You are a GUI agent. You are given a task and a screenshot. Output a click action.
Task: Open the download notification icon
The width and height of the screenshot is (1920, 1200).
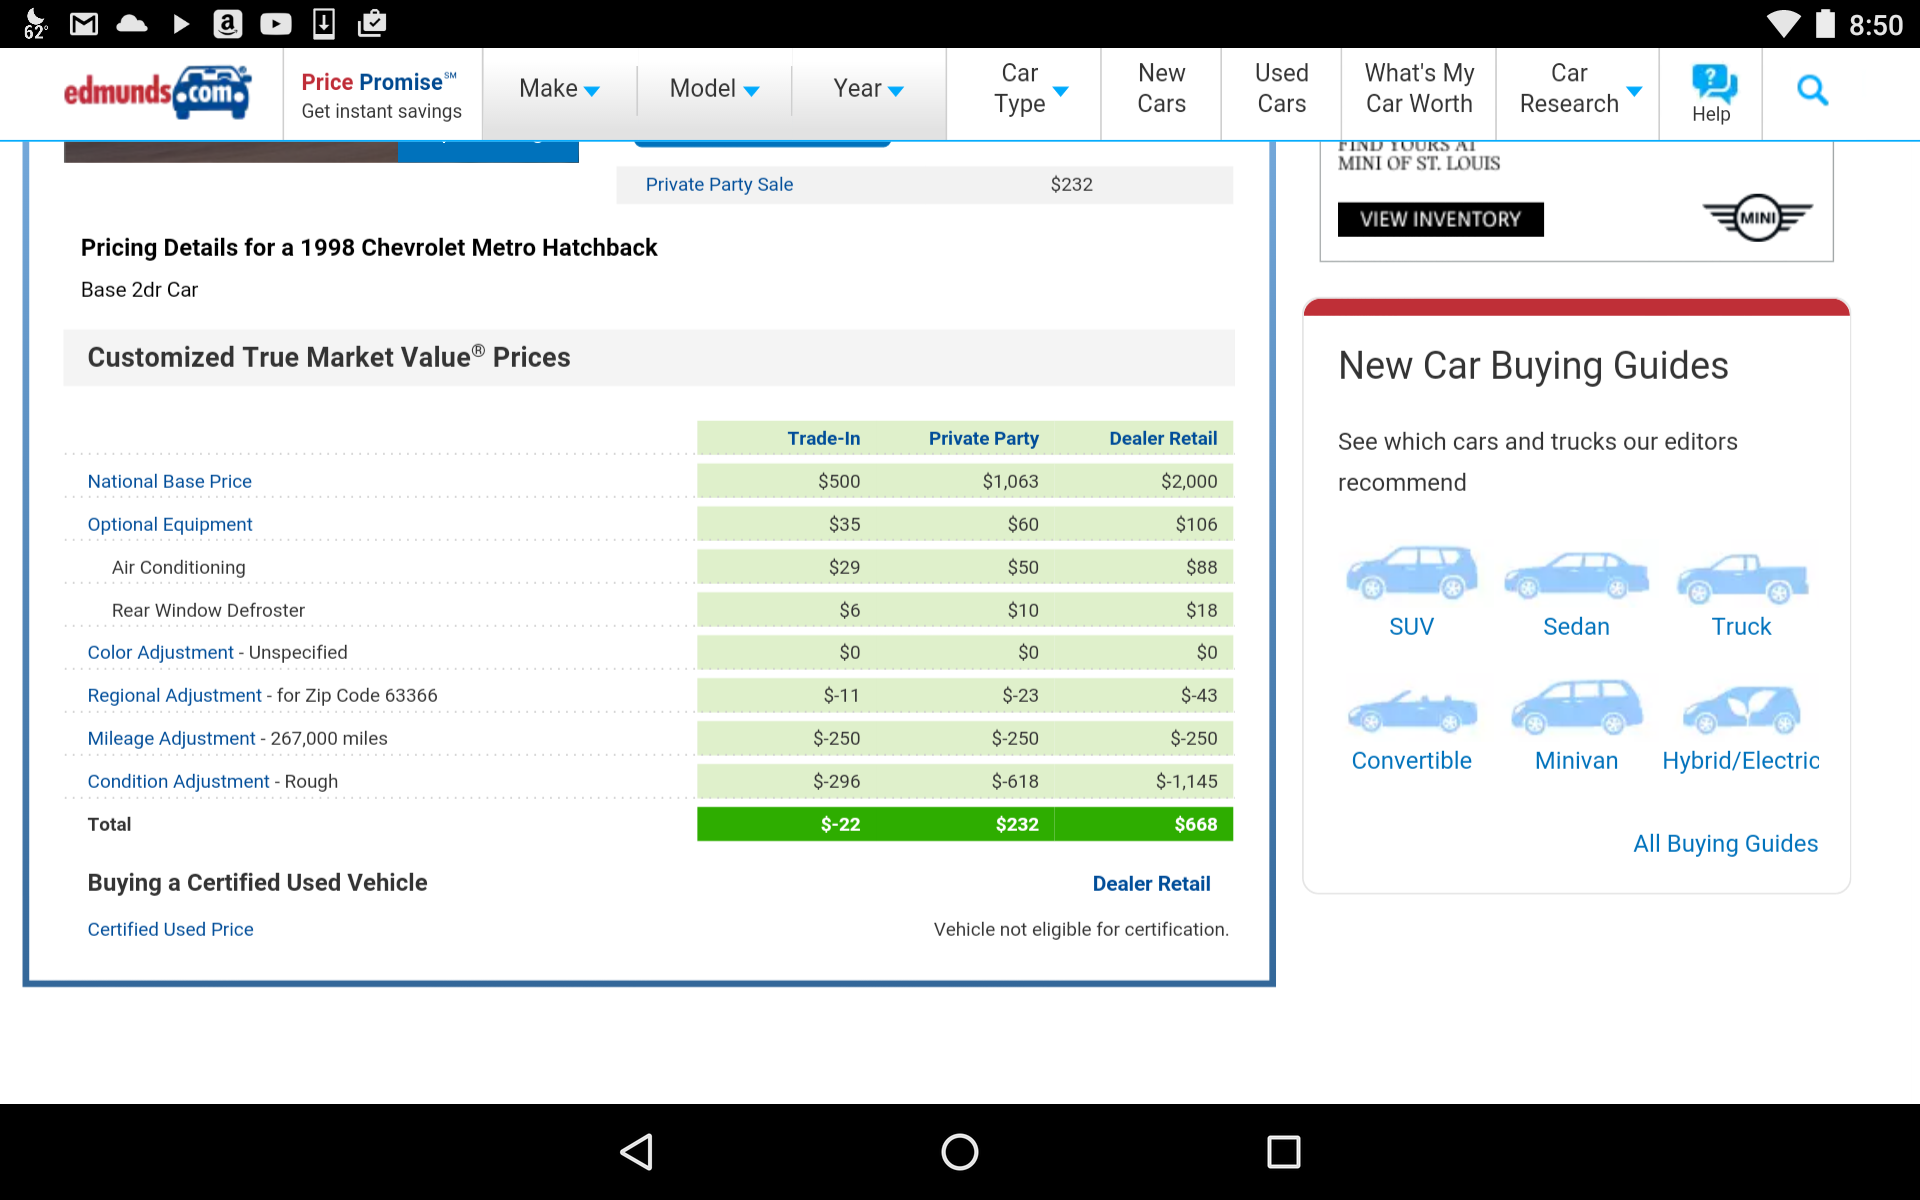[x=324, y=23]
